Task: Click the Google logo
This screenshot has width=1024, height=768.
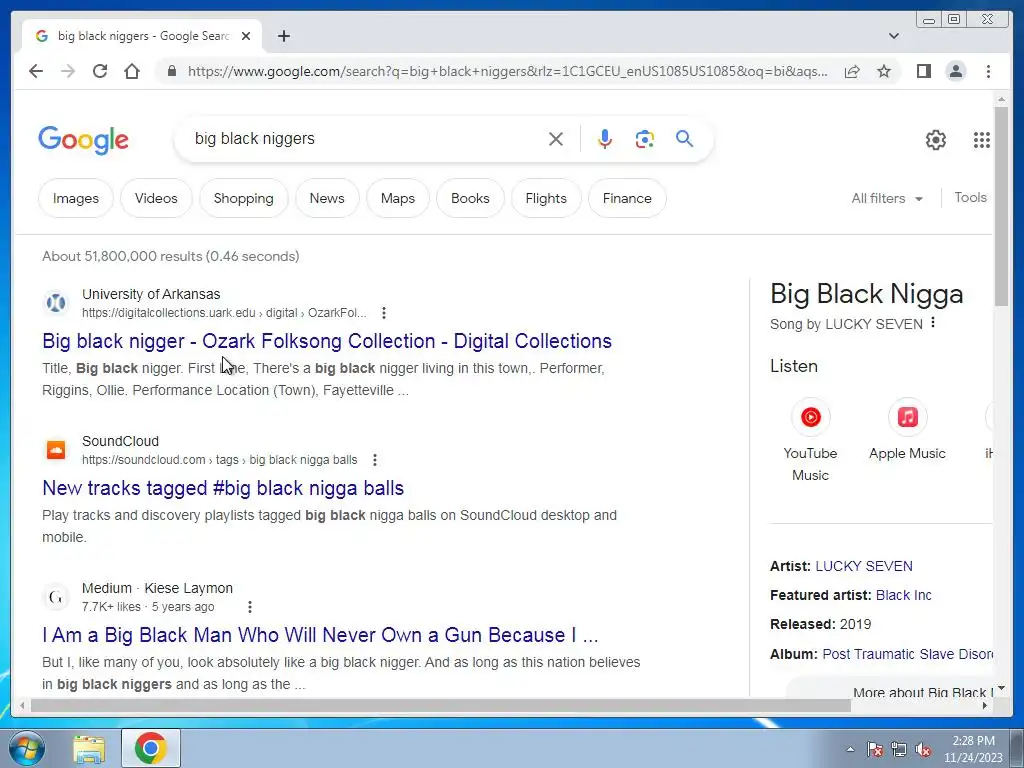Action: click(84, 140)
